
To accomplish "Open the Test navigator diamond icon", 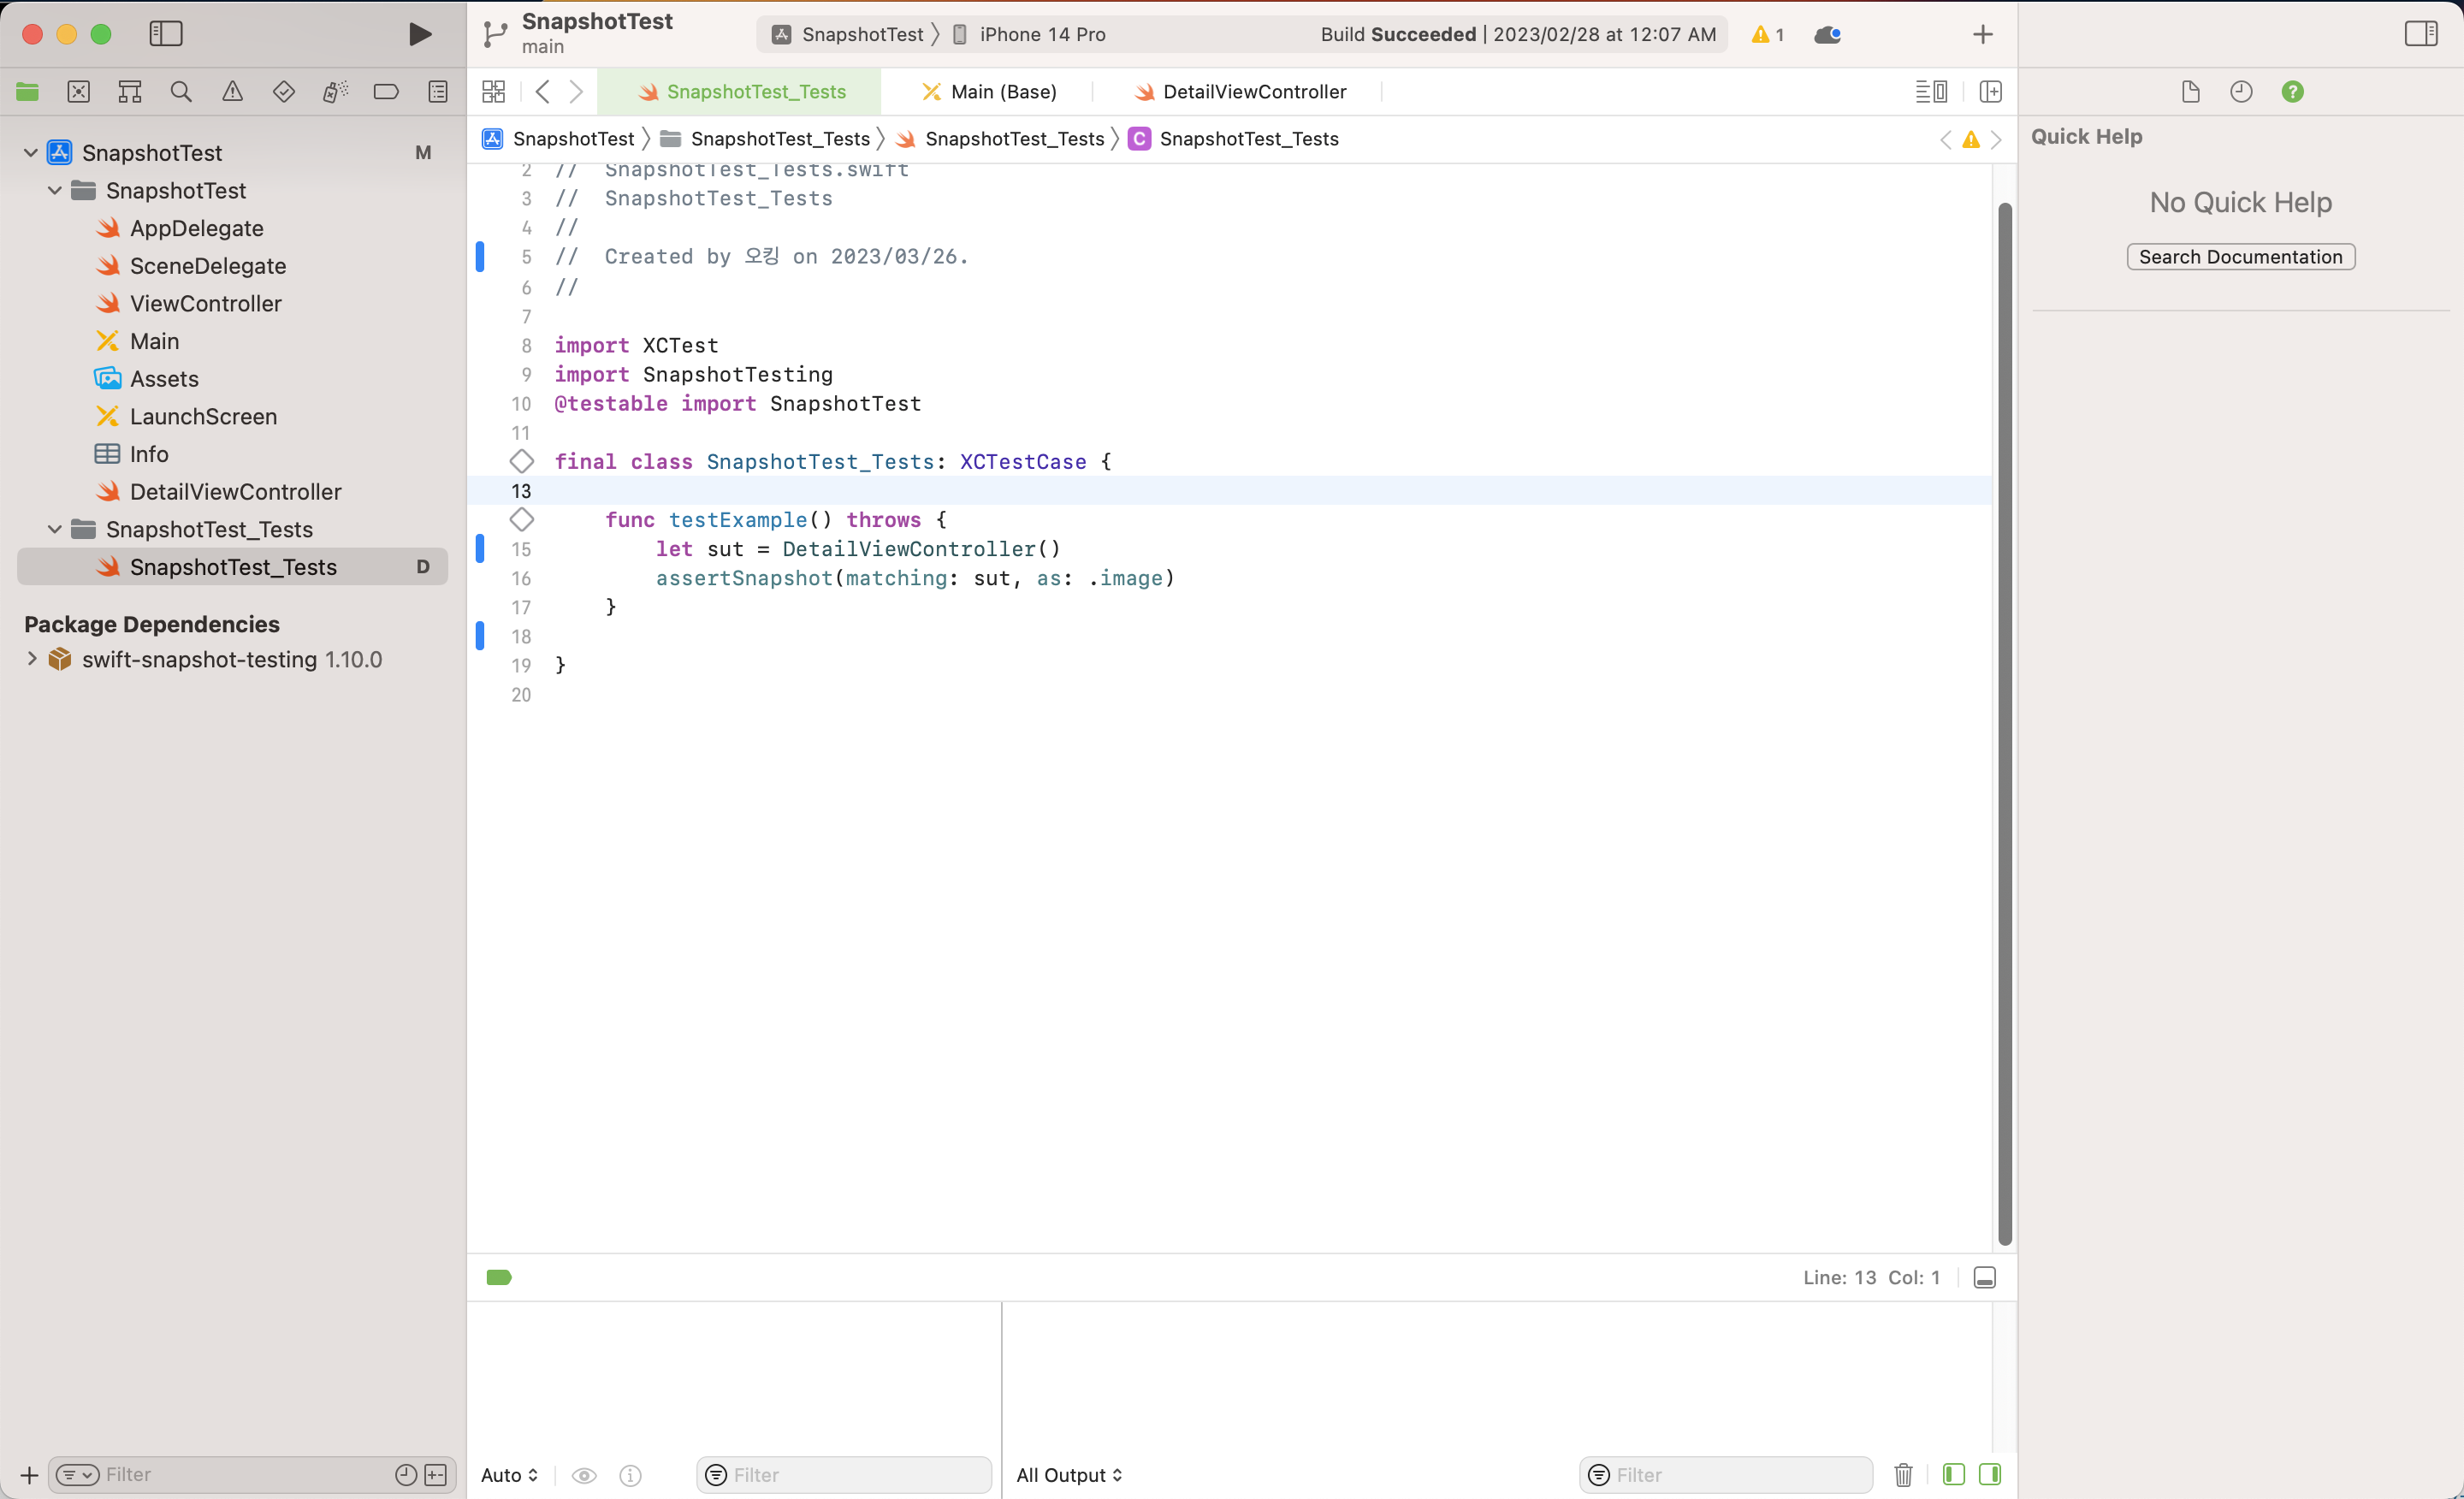I will (x=284, y=92).
